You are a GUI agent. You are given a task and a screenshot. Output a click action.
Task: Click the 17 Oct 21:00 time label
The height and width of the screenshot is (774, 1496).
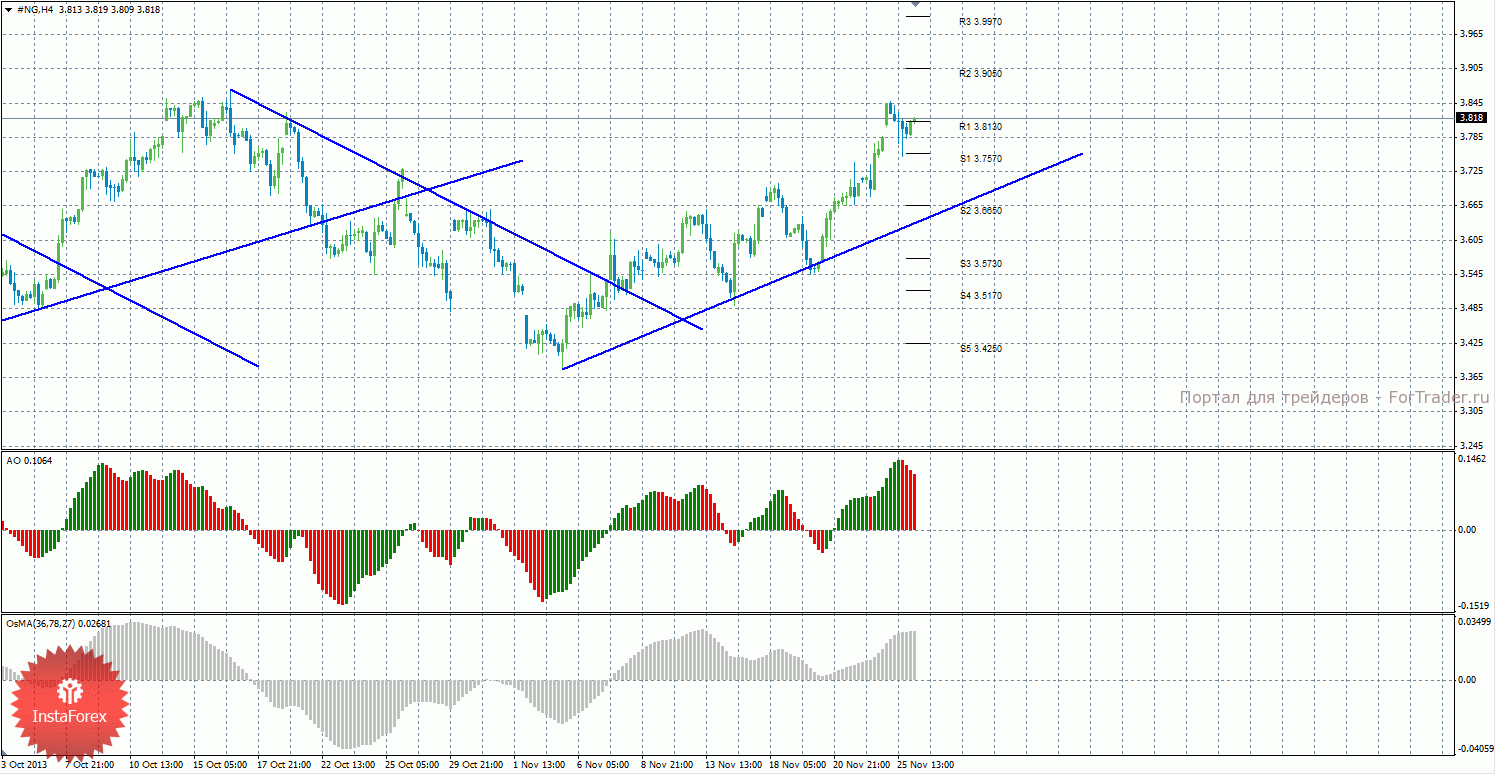pyautogui.click(x=282, y=765)
